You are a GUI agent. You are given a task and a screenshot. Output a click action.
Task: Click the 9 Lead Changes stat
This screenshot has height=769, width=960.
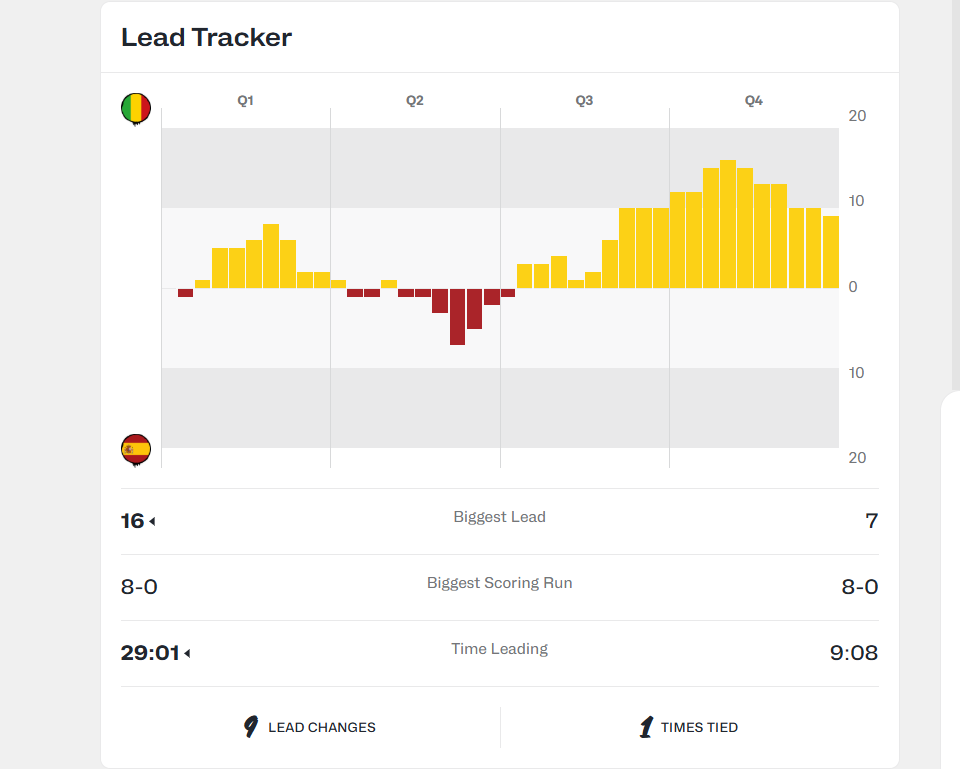coord(309,727)
